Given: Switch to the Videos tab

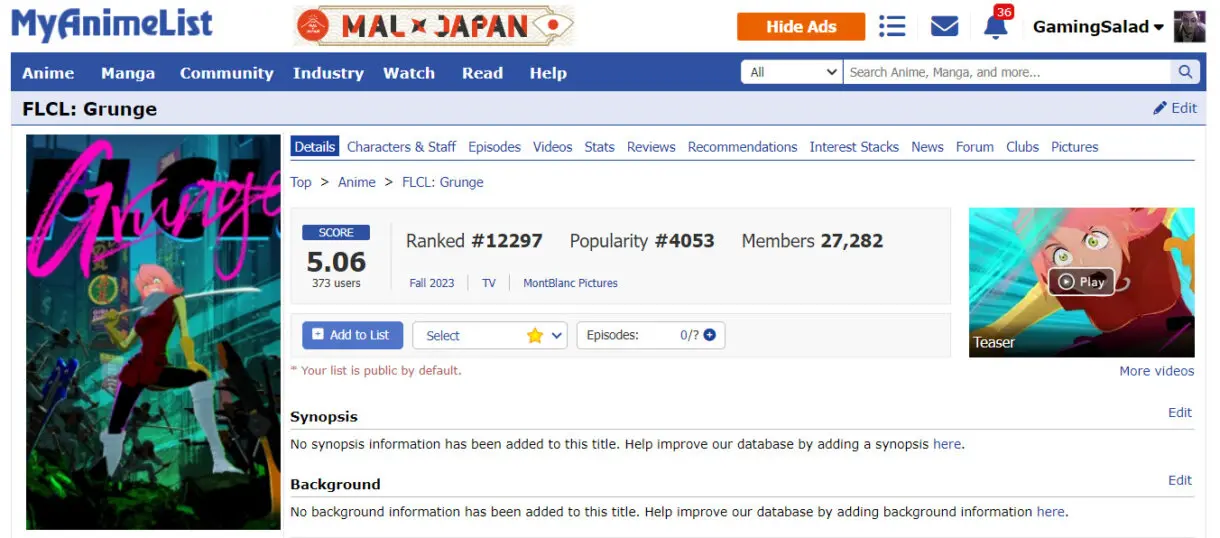Looking at the screenshot, I should pyautogui.click(x=552, y=147).
